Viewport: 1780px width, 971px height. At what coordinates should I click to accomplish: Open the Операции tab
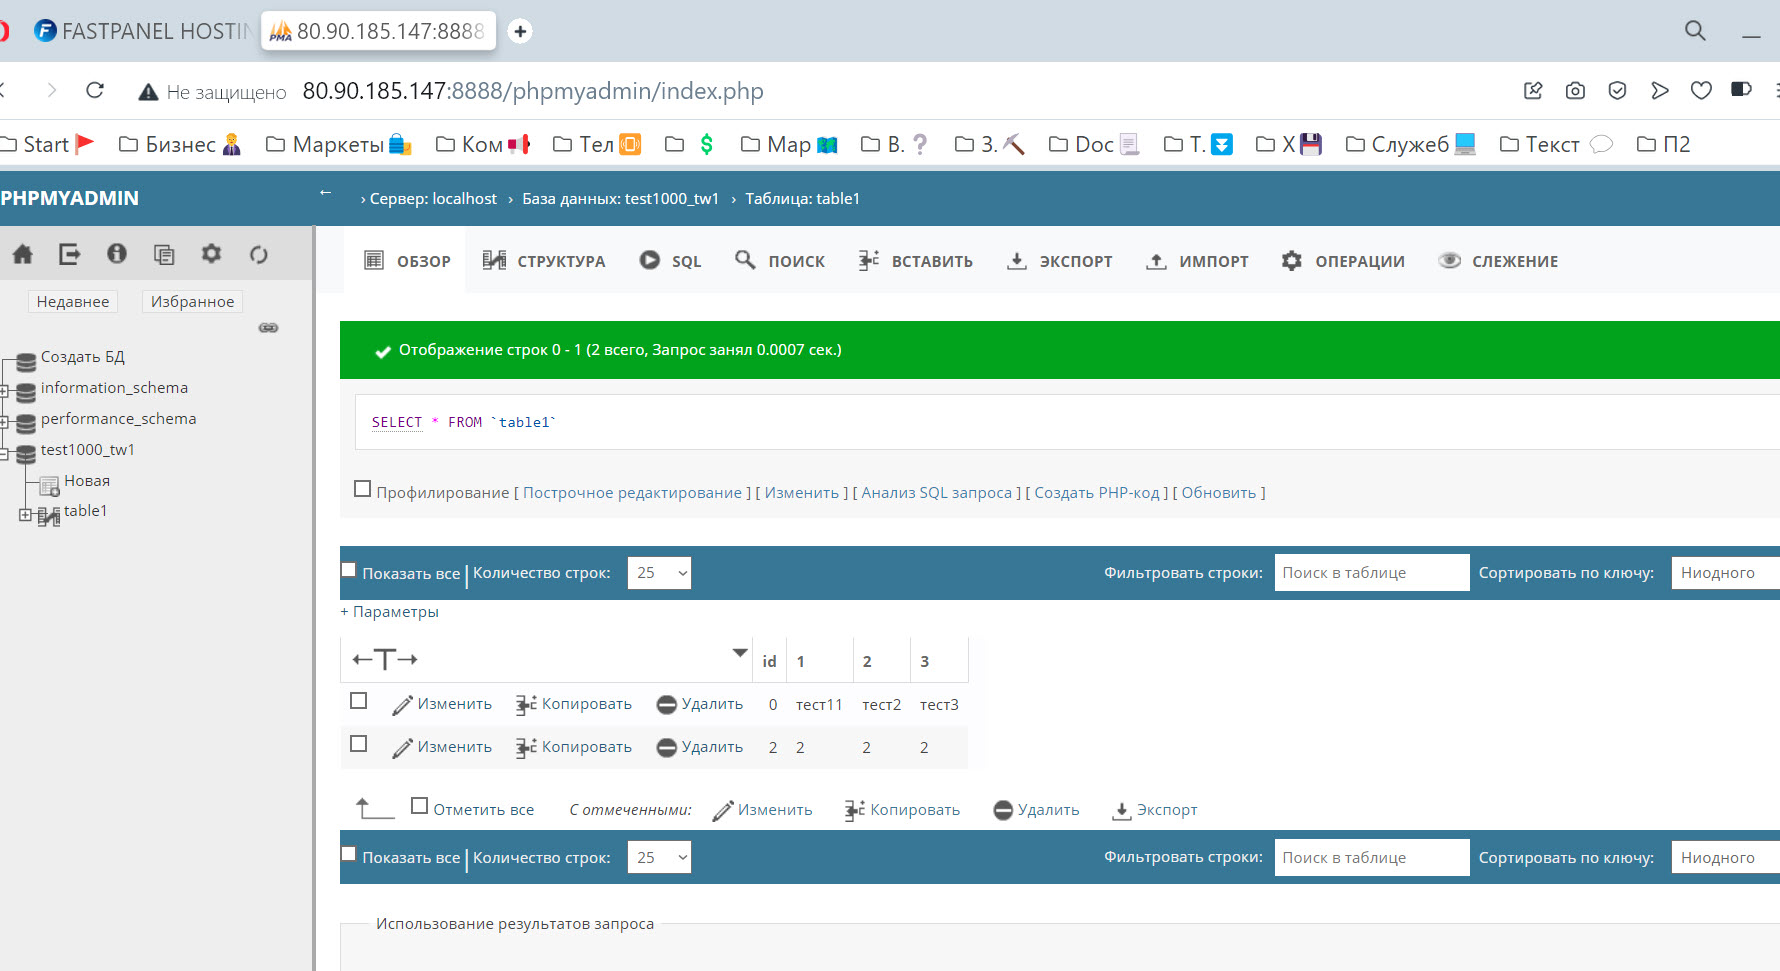point(1343,261)
